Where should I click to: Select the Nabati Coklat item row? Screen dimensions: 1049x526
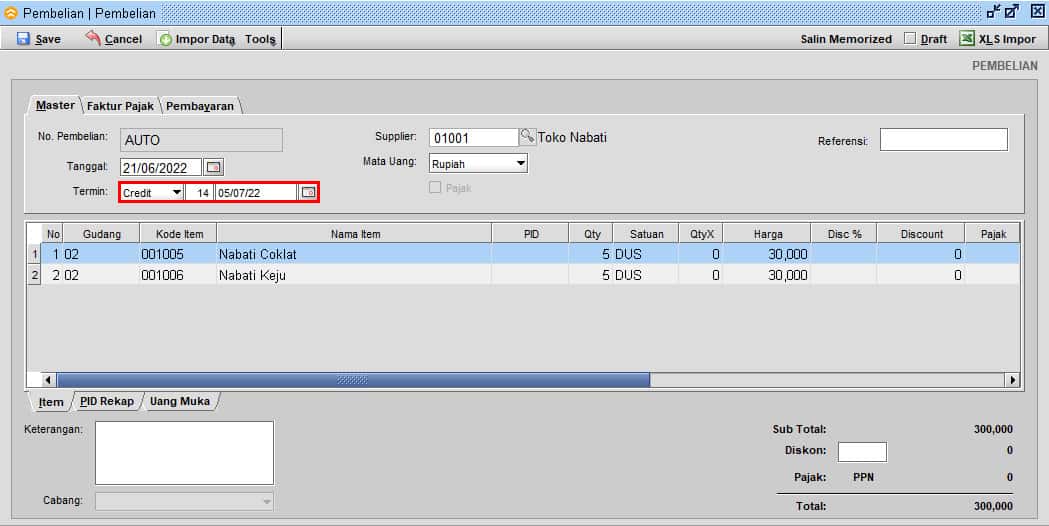tap(529, 254)
